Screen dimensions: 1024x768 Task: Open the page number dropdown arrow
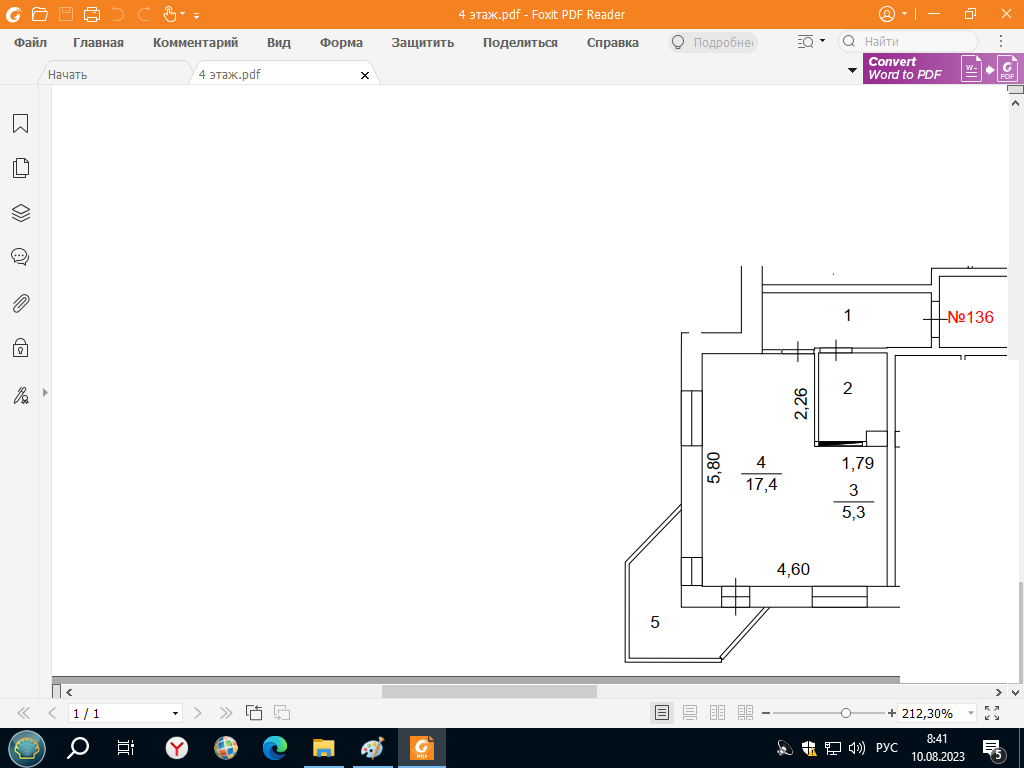pos(175,713)
